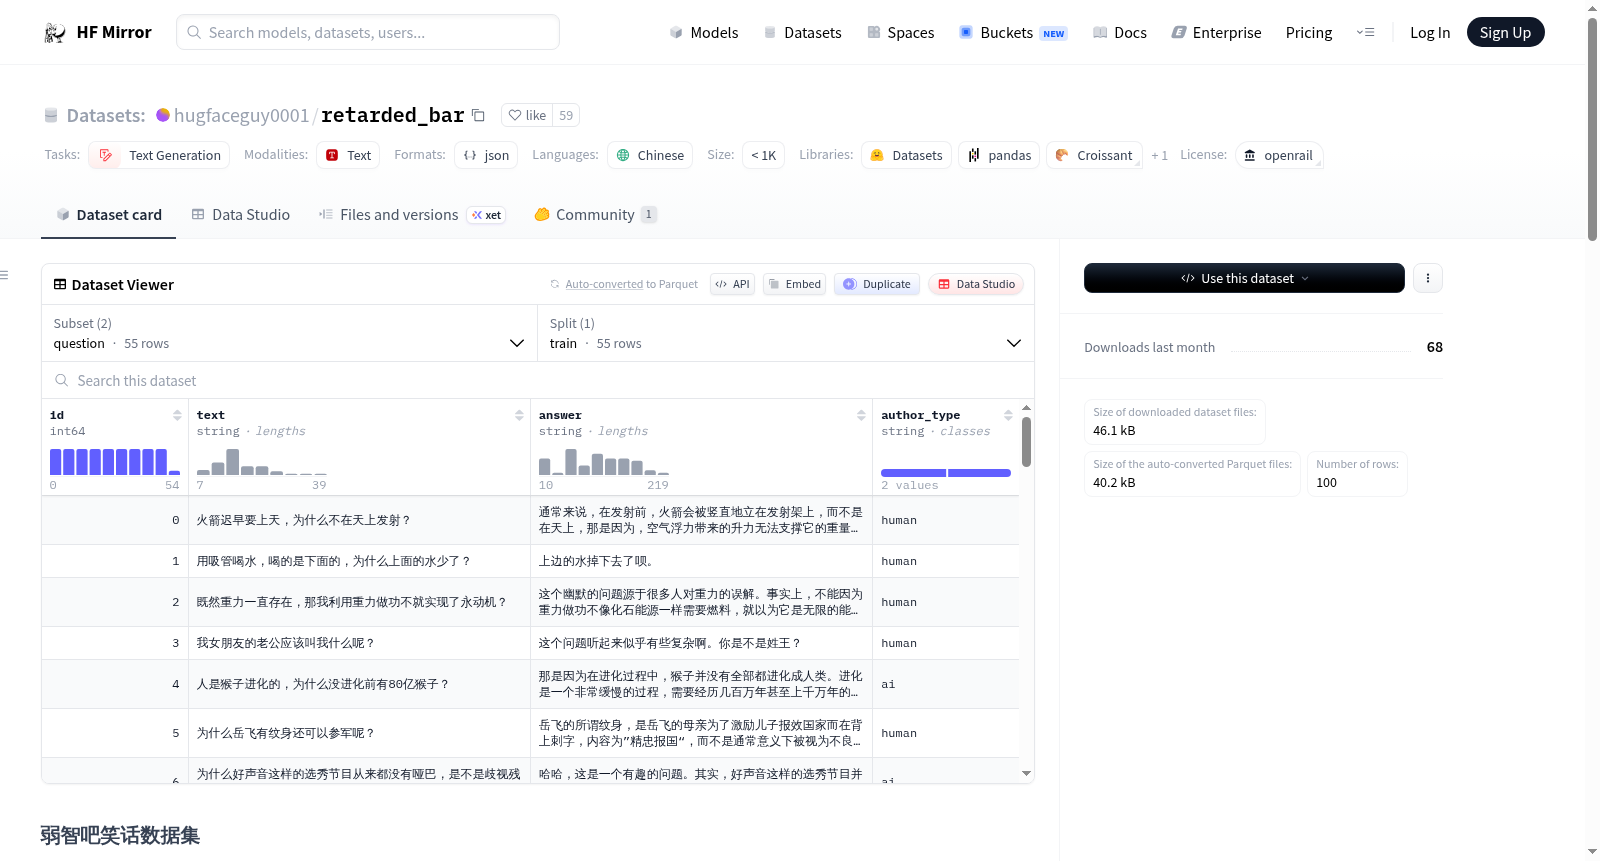Open Docs in top navigation
The height and width of the screenshot is (861, 1600).
(1120, 33)
